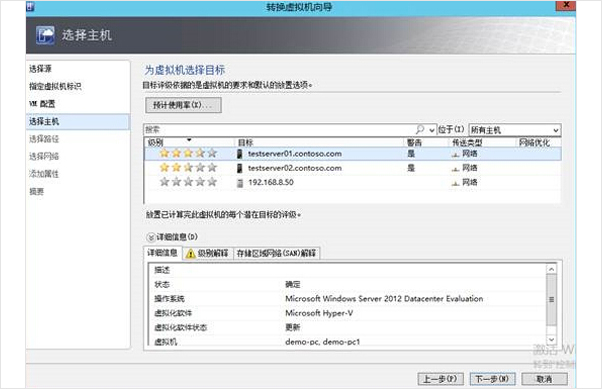This screenshot has width=602, height=389.
Task: Open the 存储区域网络(SAN)解释 tab
Action: pos(276,253)
